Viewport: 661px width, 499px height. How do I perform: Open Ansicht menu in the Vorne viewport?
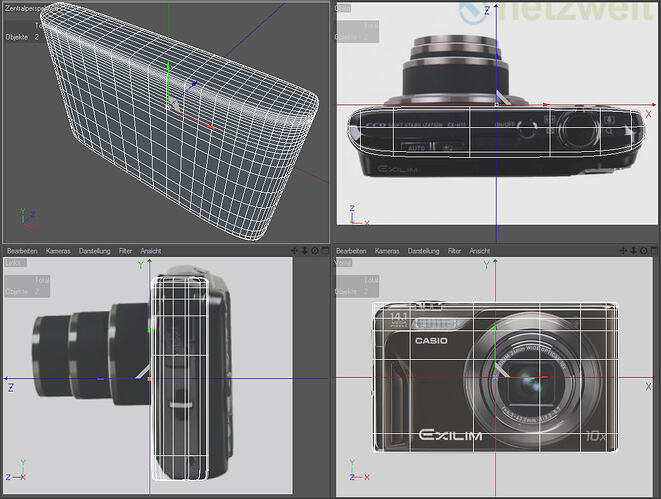[480, 251]
